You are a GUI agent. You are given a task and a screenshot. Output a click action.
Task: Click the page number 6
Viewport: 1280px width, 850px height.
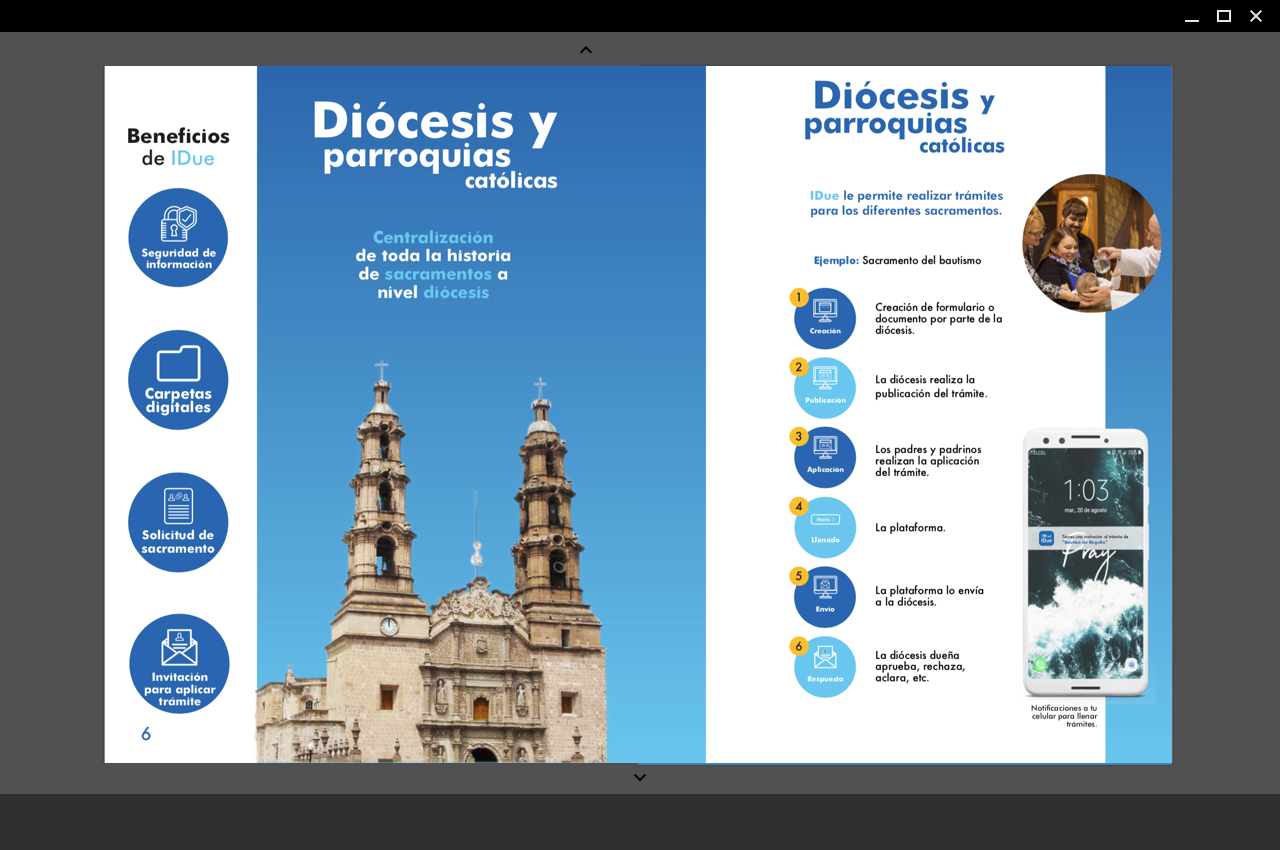point(146,734)
